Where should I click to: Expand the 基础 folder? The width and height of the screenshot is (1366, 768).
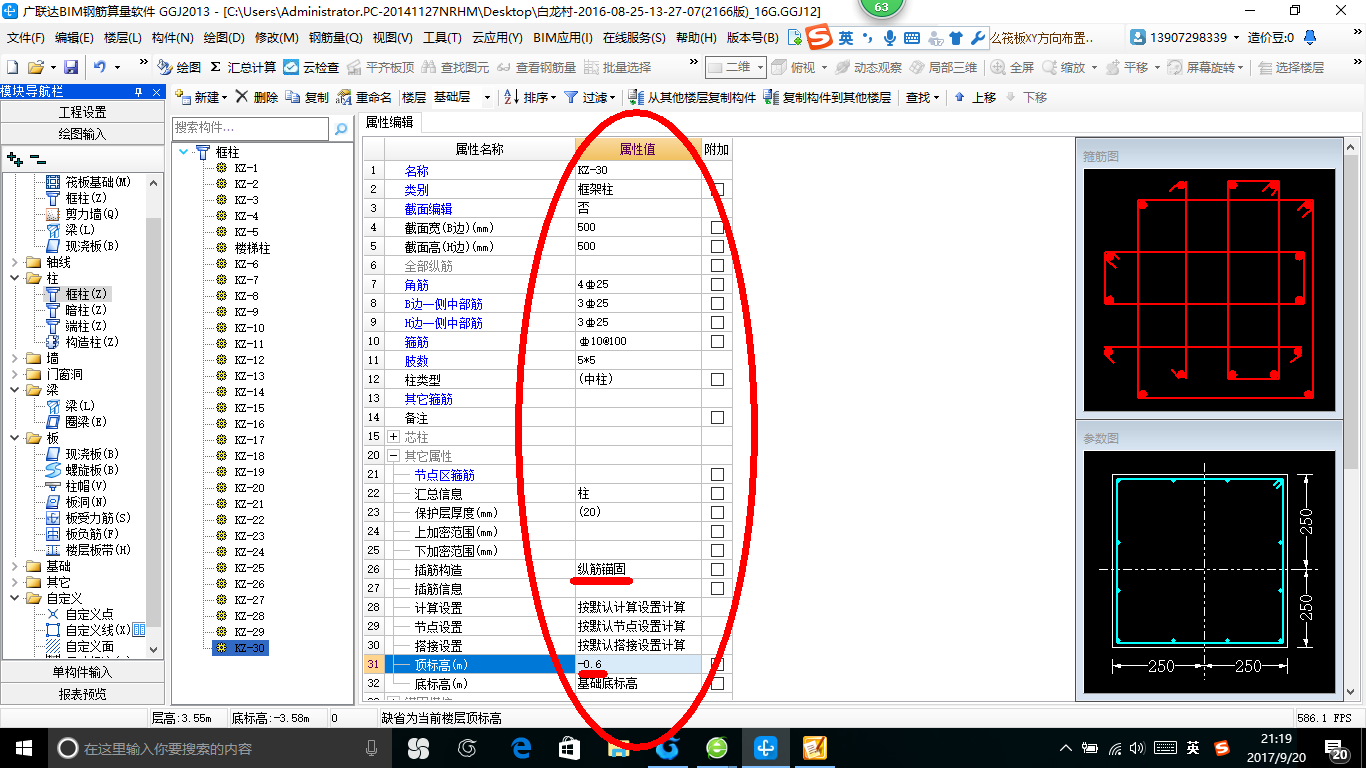pos(14,566)
